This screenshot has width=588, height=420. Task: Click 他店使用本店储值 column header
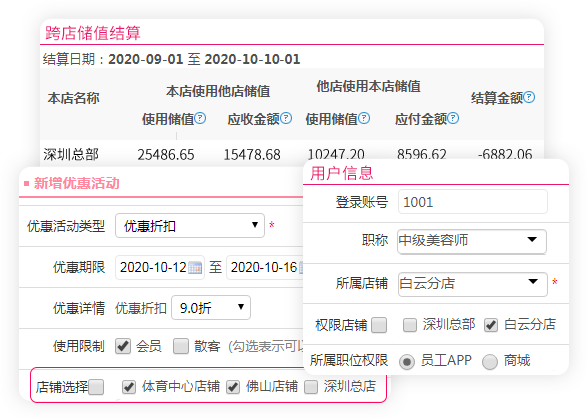click(369, 86)
